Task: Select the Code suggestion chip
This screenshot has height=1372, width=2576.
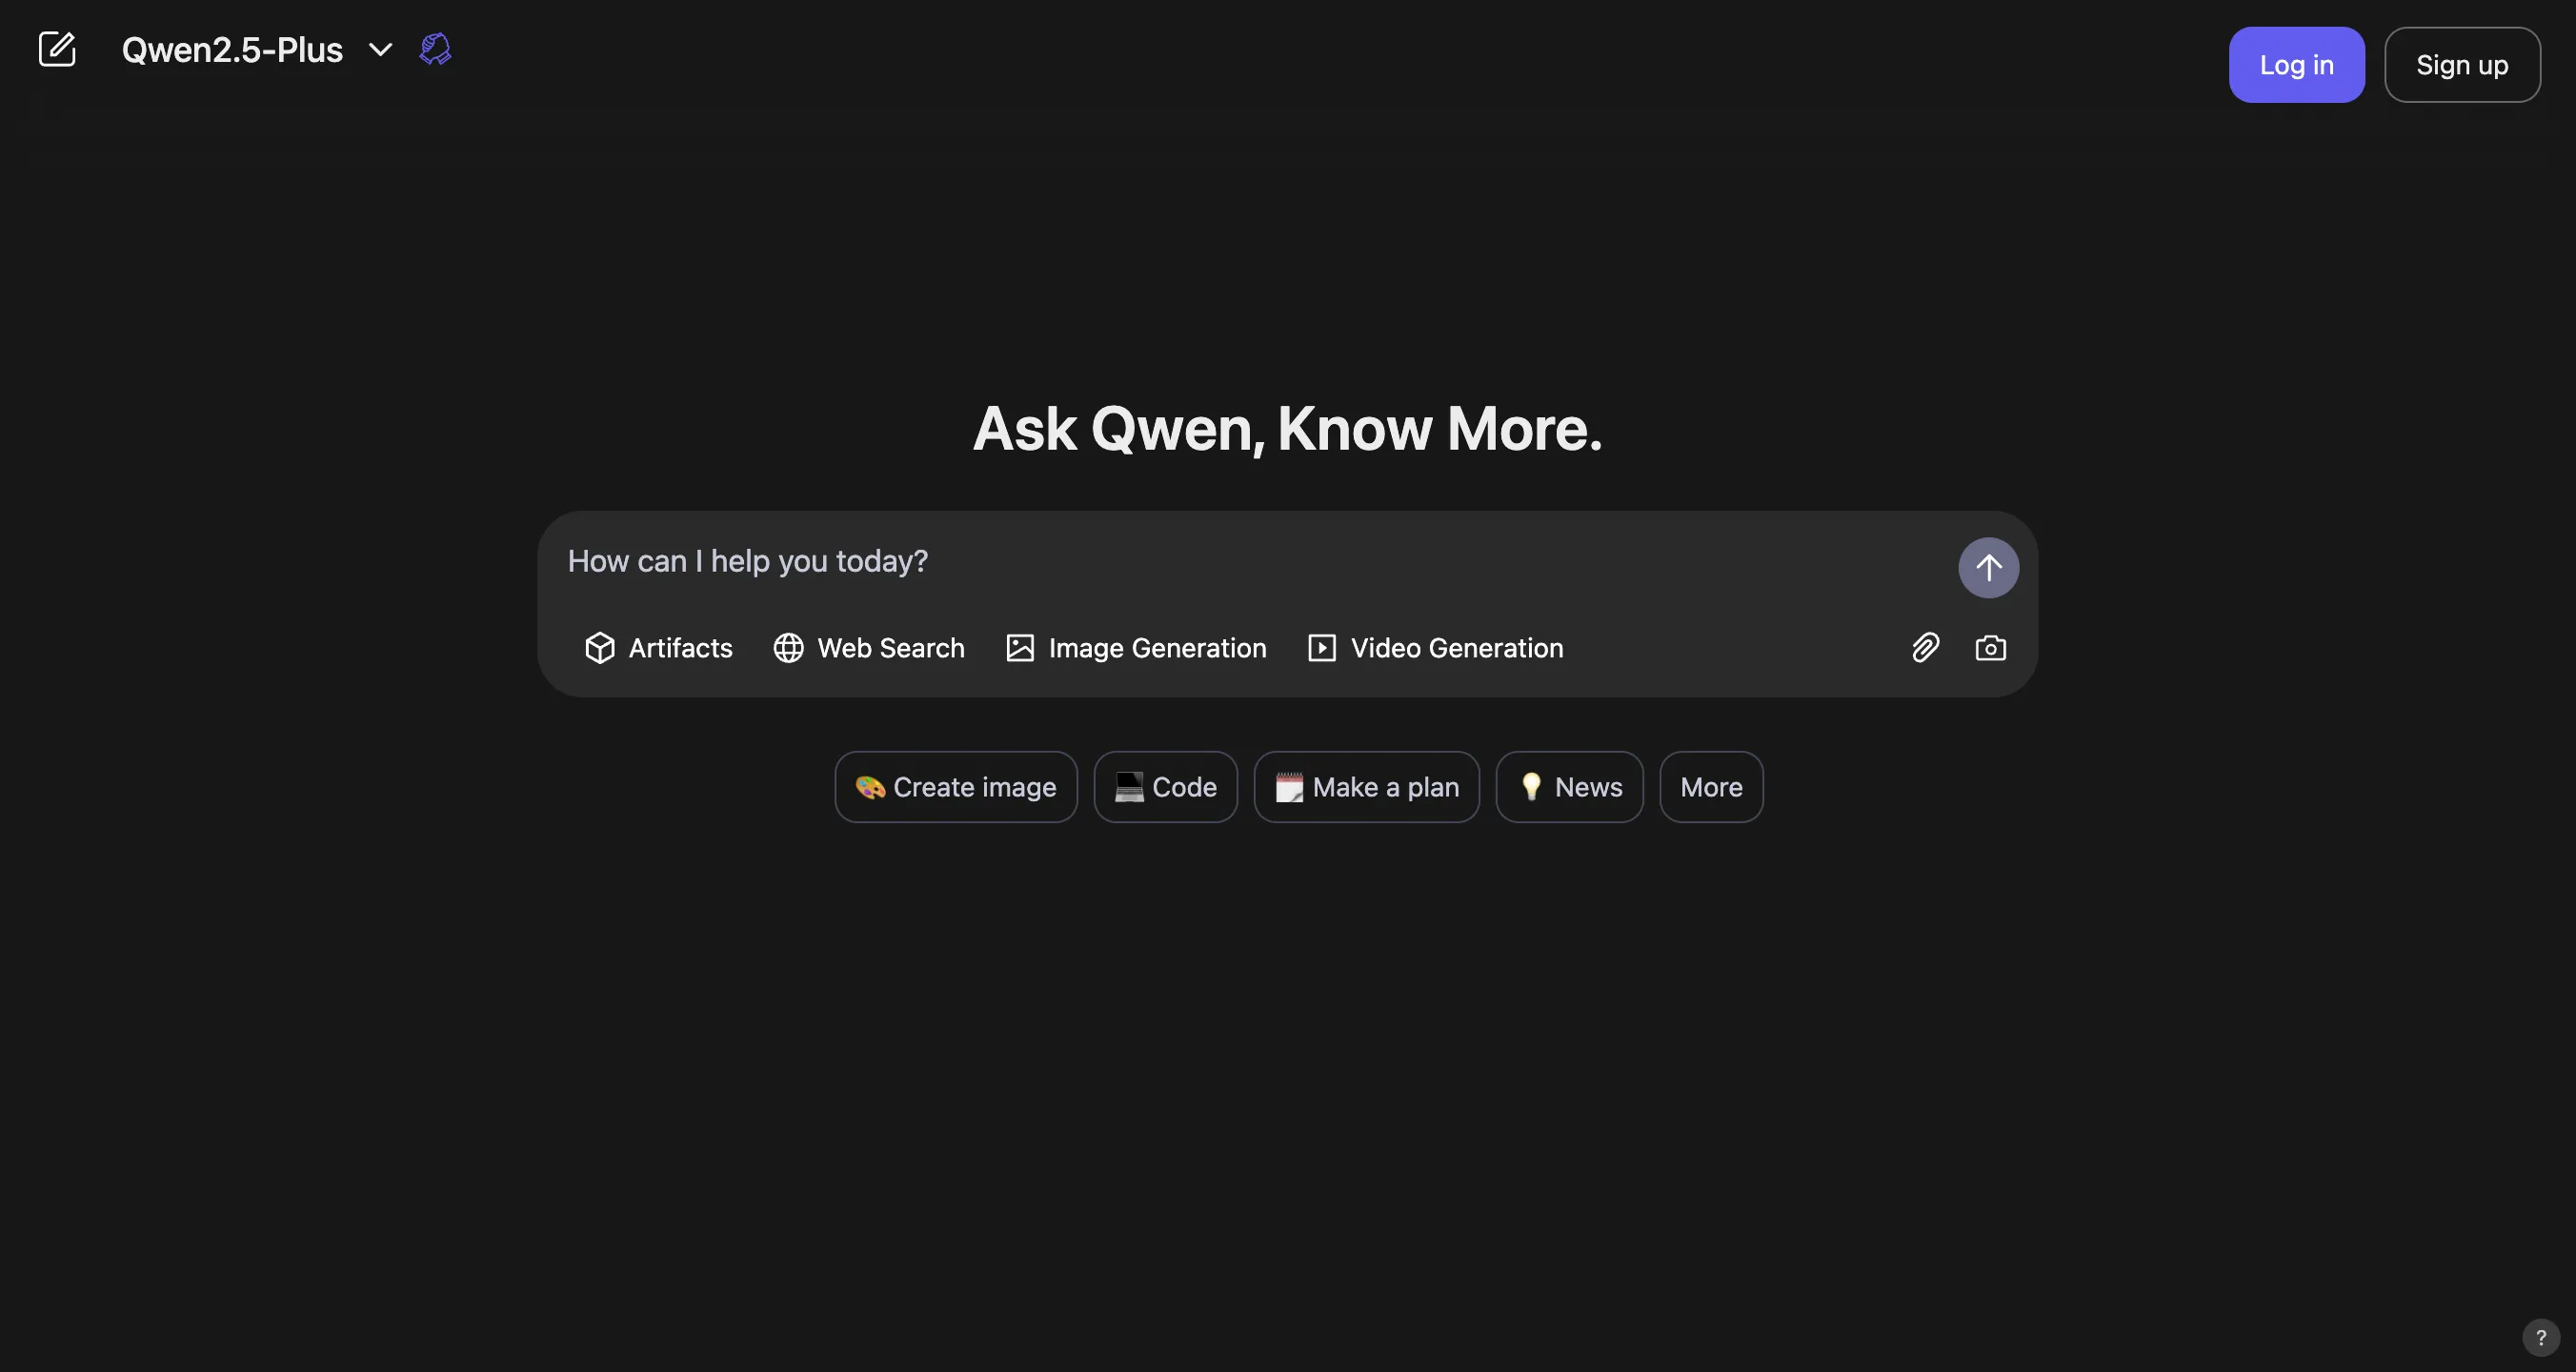Action: coord(1165,787)
